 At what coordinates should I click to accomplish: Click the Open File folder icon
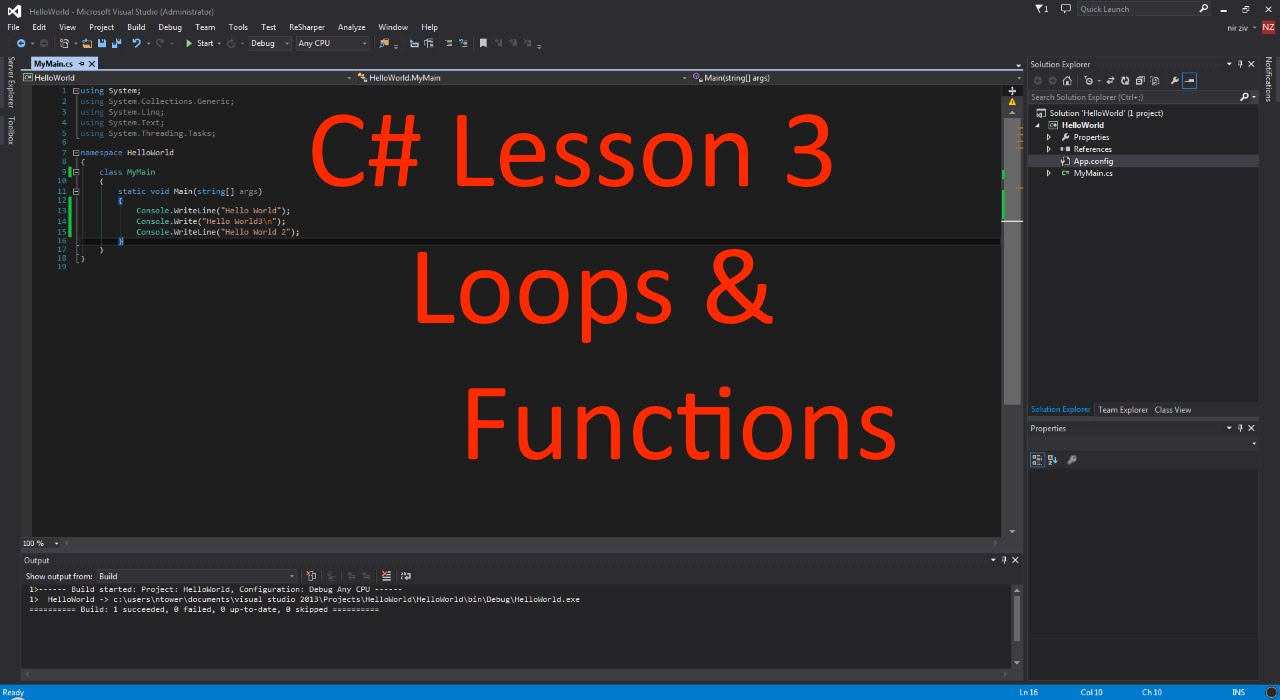tap(87, 43)
